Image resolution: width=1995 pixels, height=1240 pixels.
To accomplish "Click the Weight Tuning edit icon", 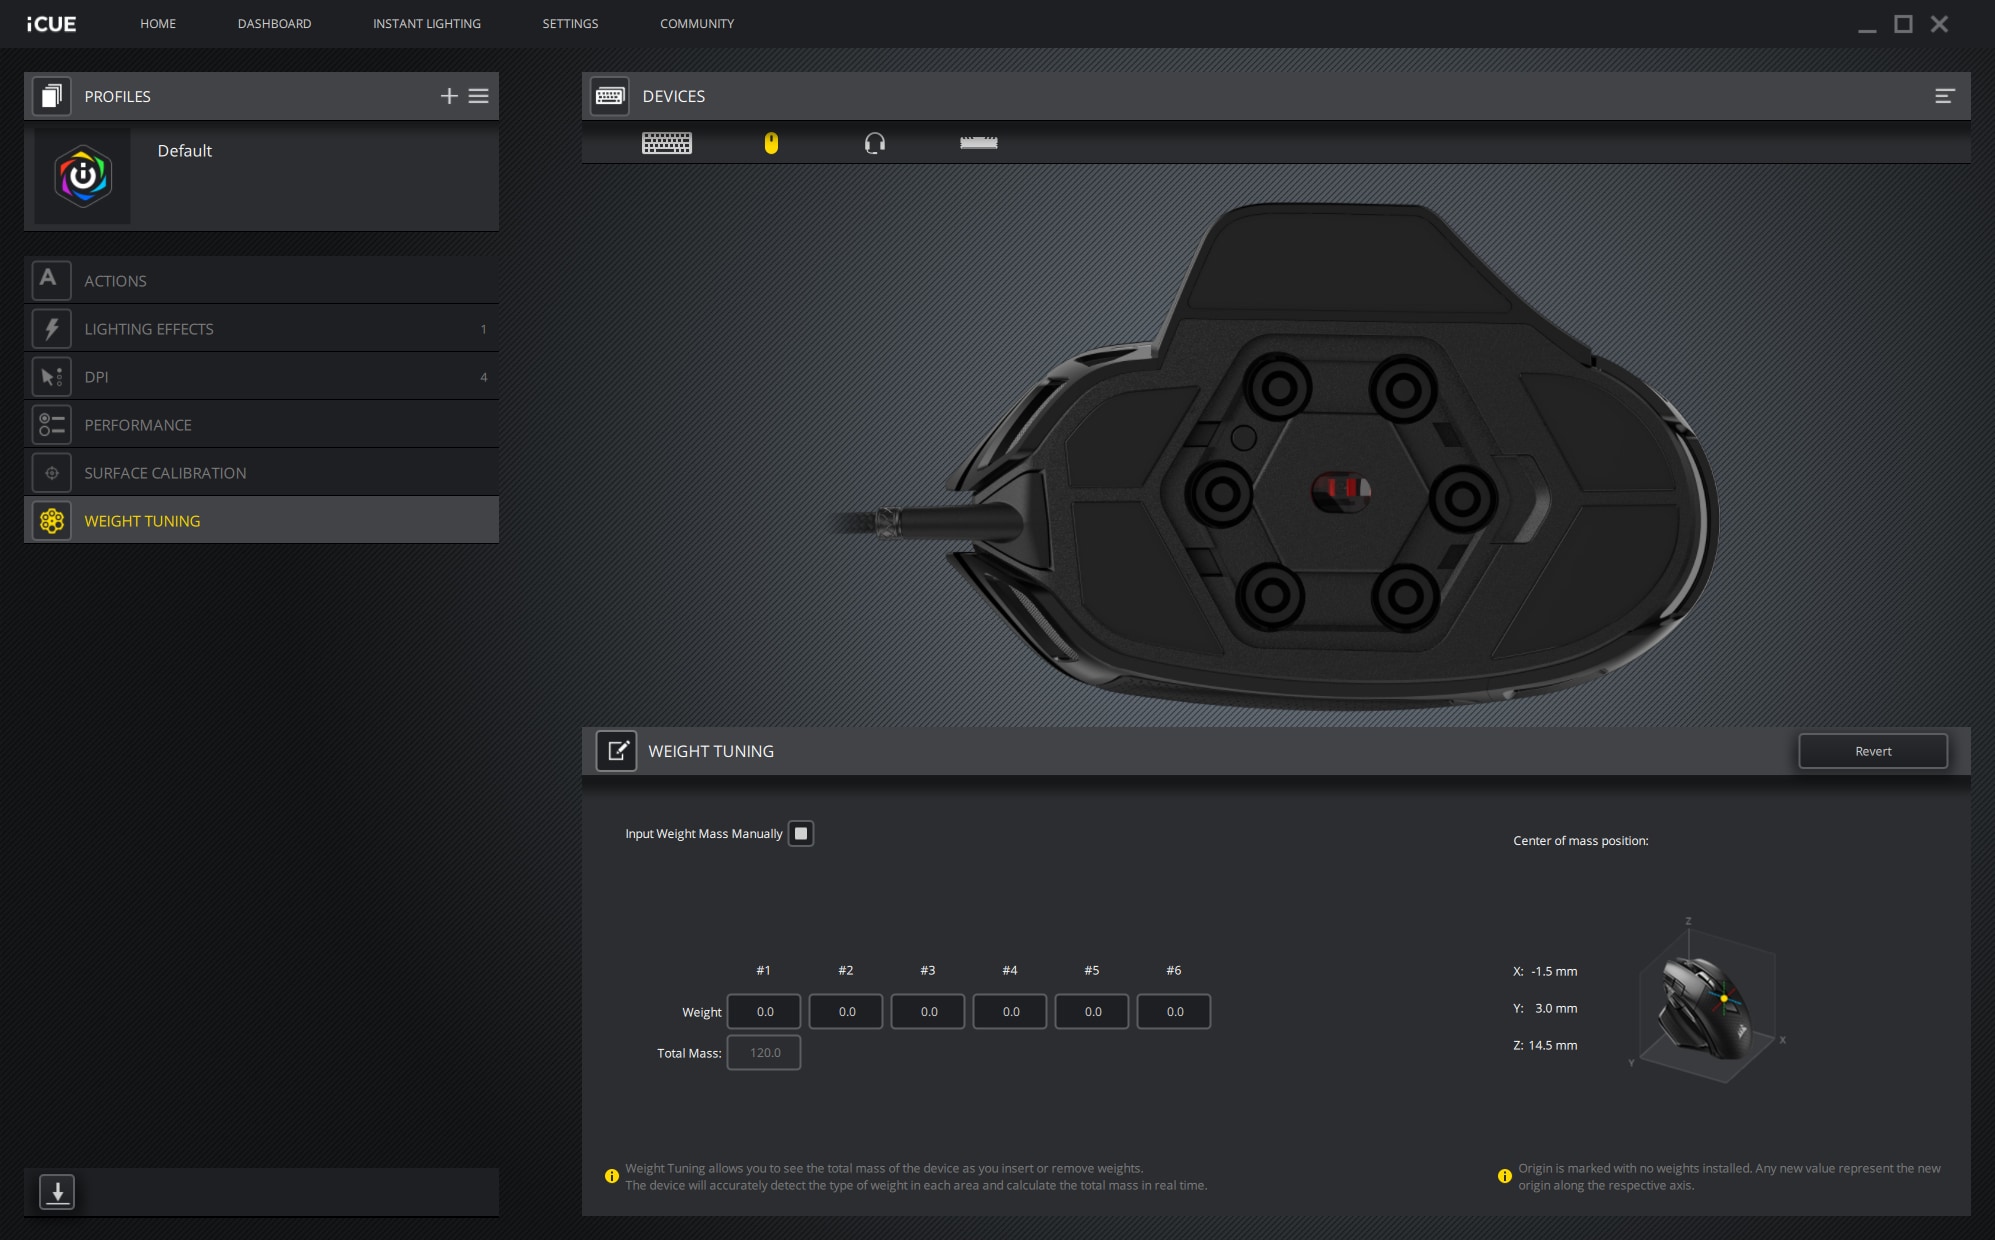I will coord(617,751).
